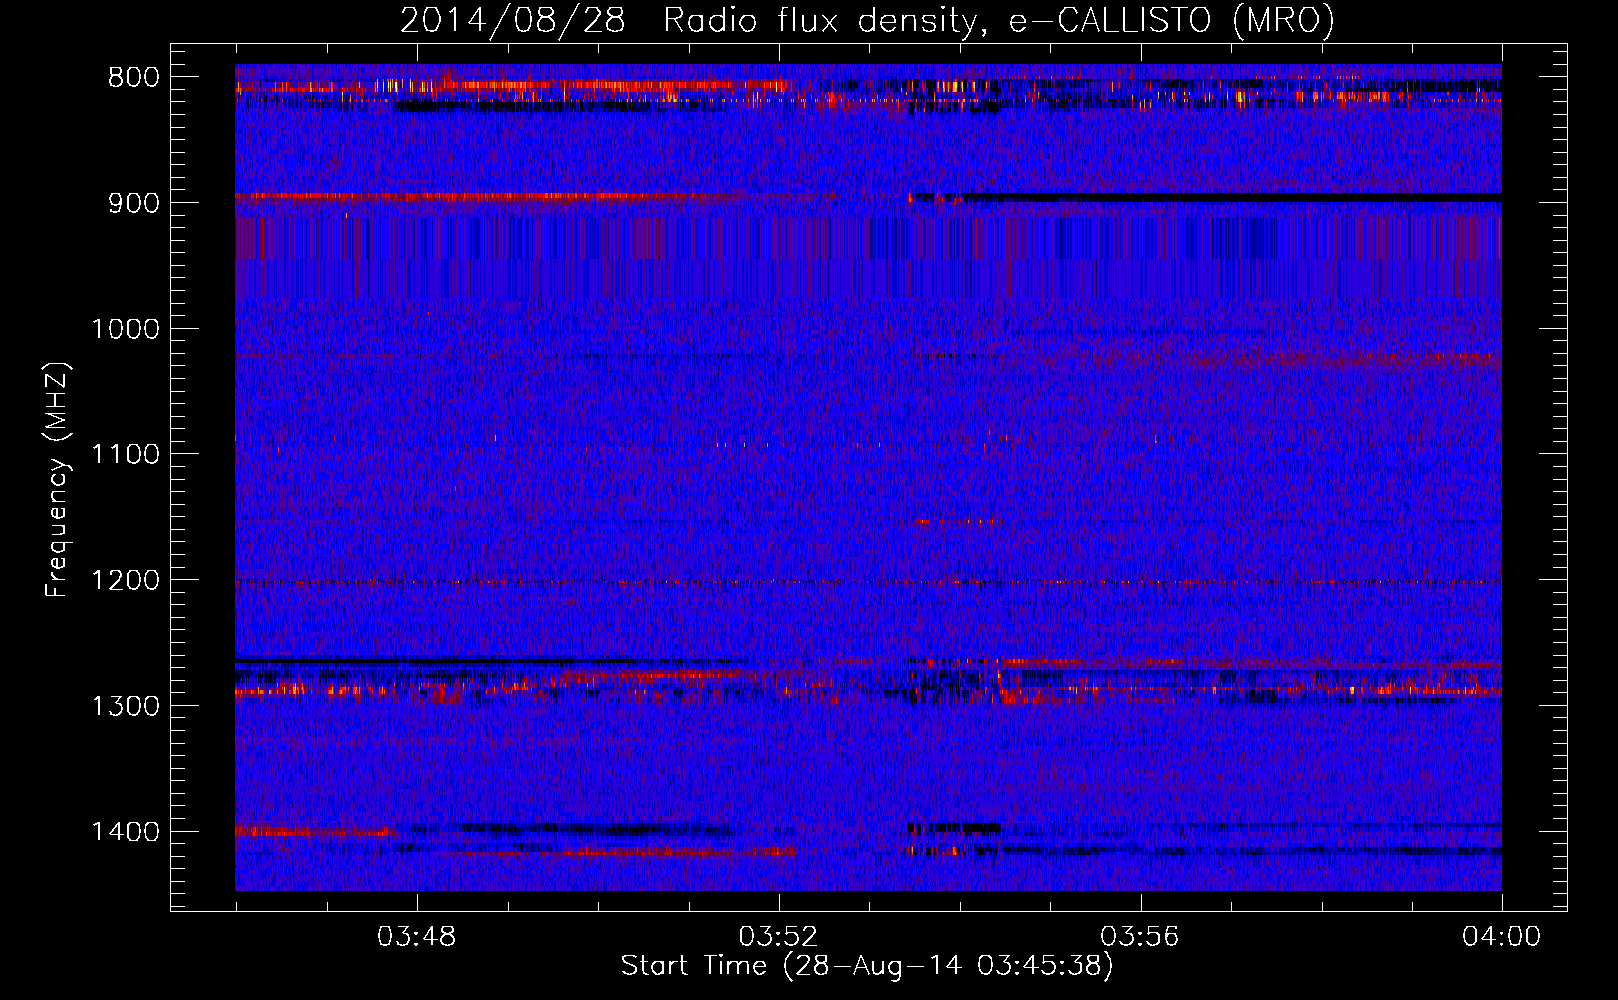Click the 03:52 time tick label
Screen dimensions: 1618x1000
click(x=779, y=937)
